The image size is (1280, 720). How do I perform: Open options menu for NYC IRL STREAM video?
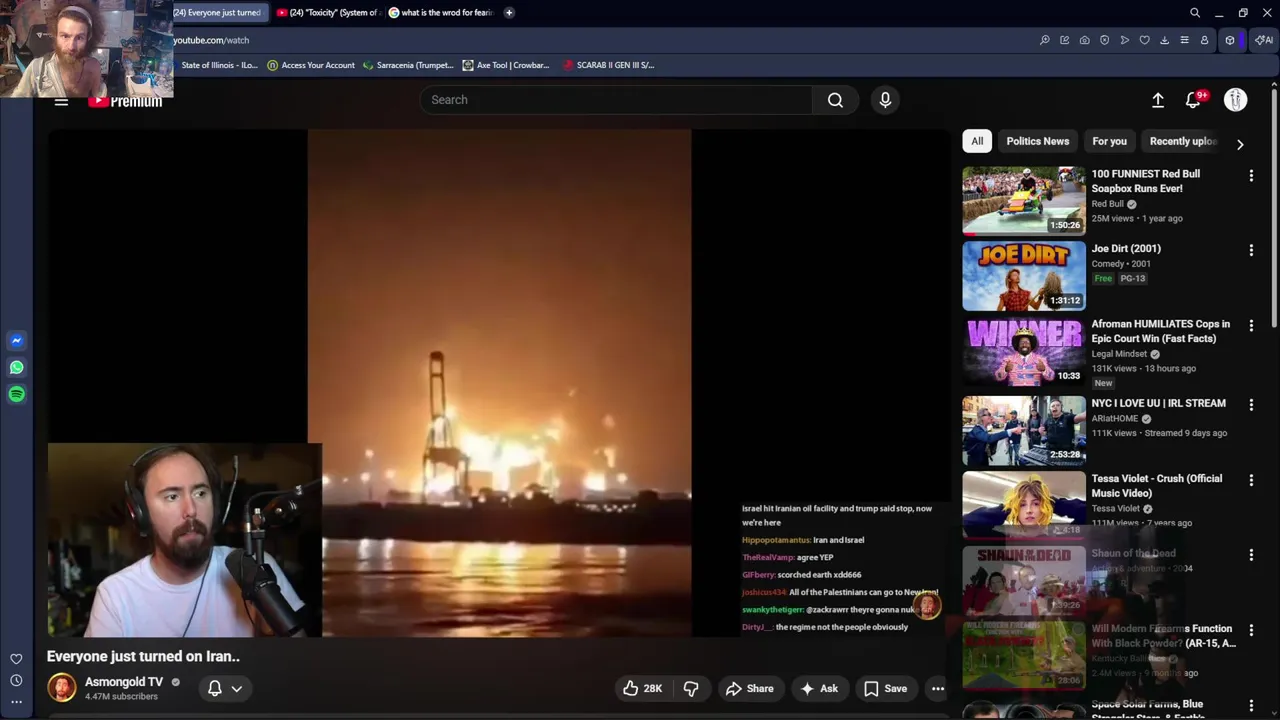pos(1251,404)
